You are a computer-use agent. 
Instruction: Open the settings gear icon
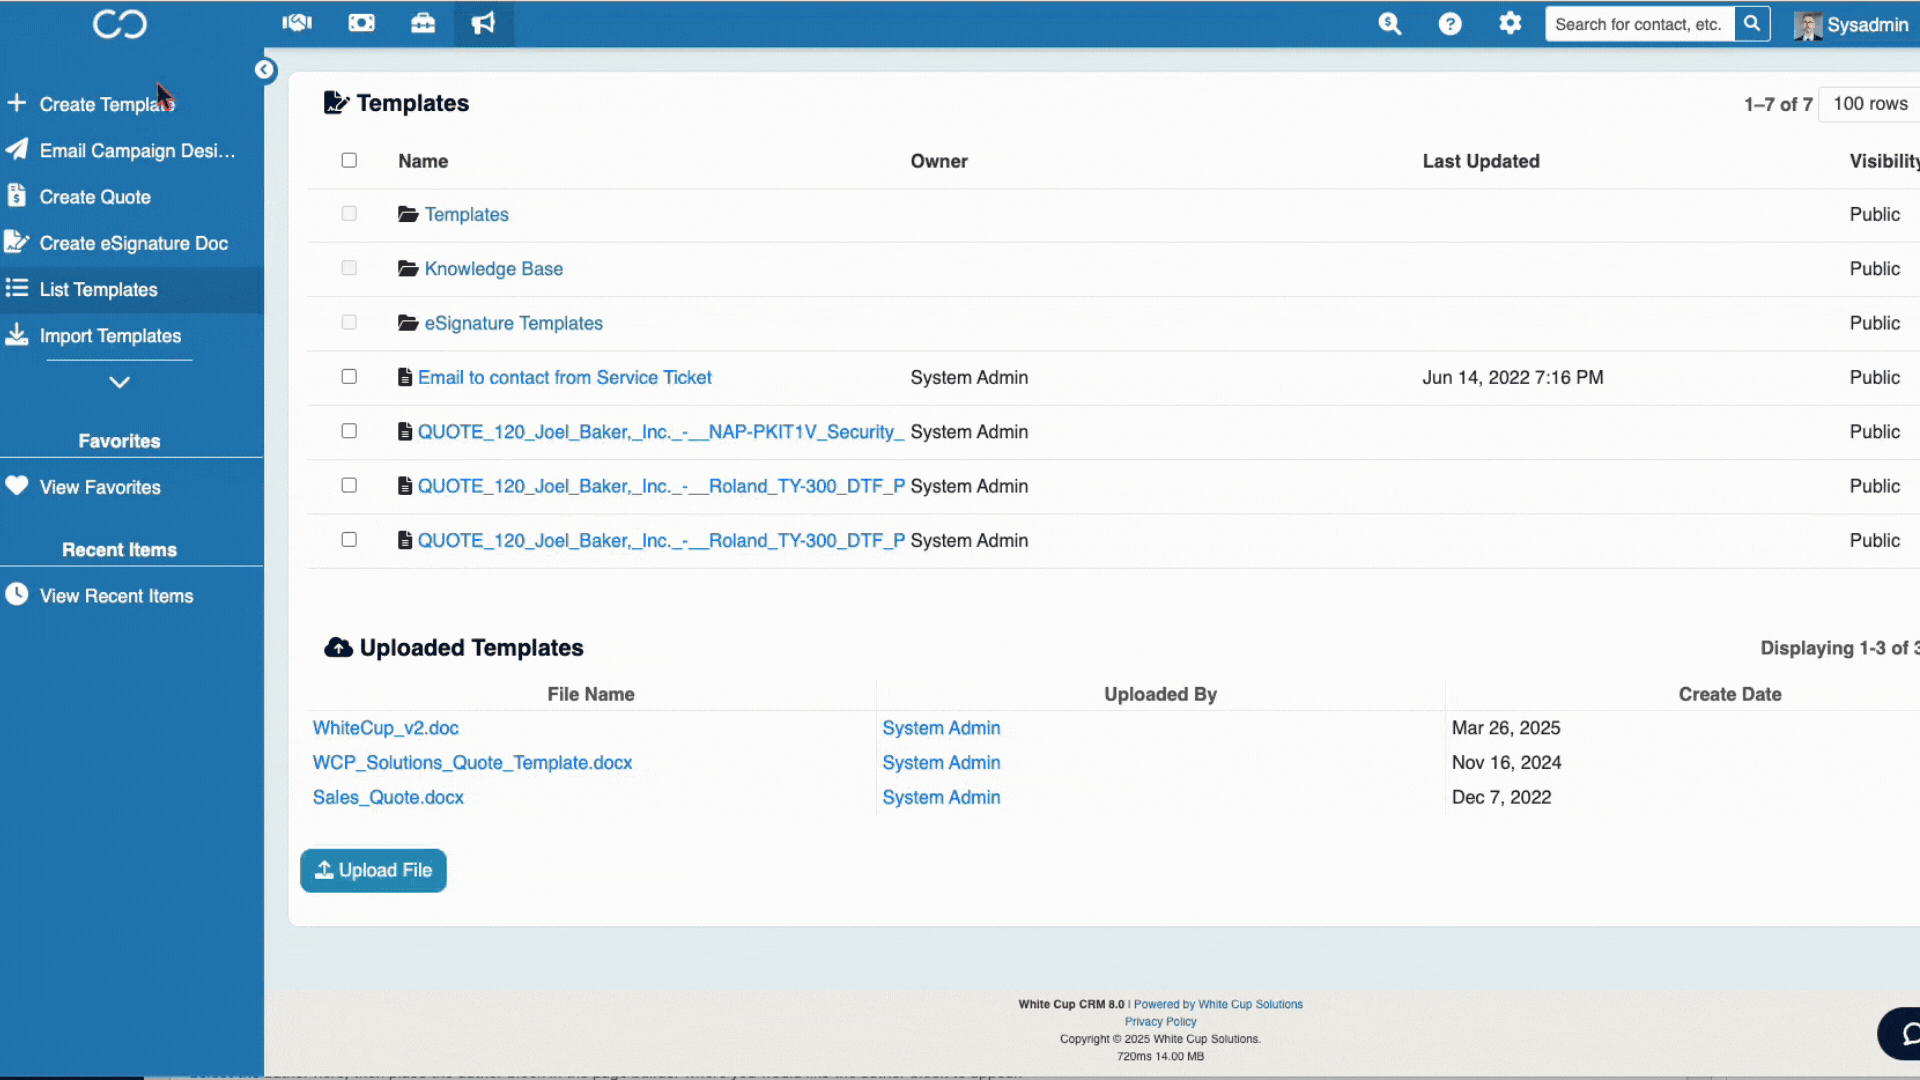1510,23
